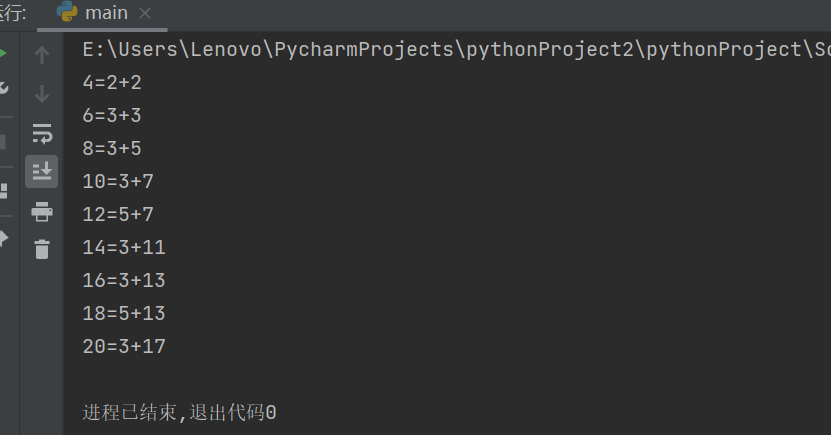Click the Python icon on main tab
Screen dimensions: 831x435
tap(68, 13)
